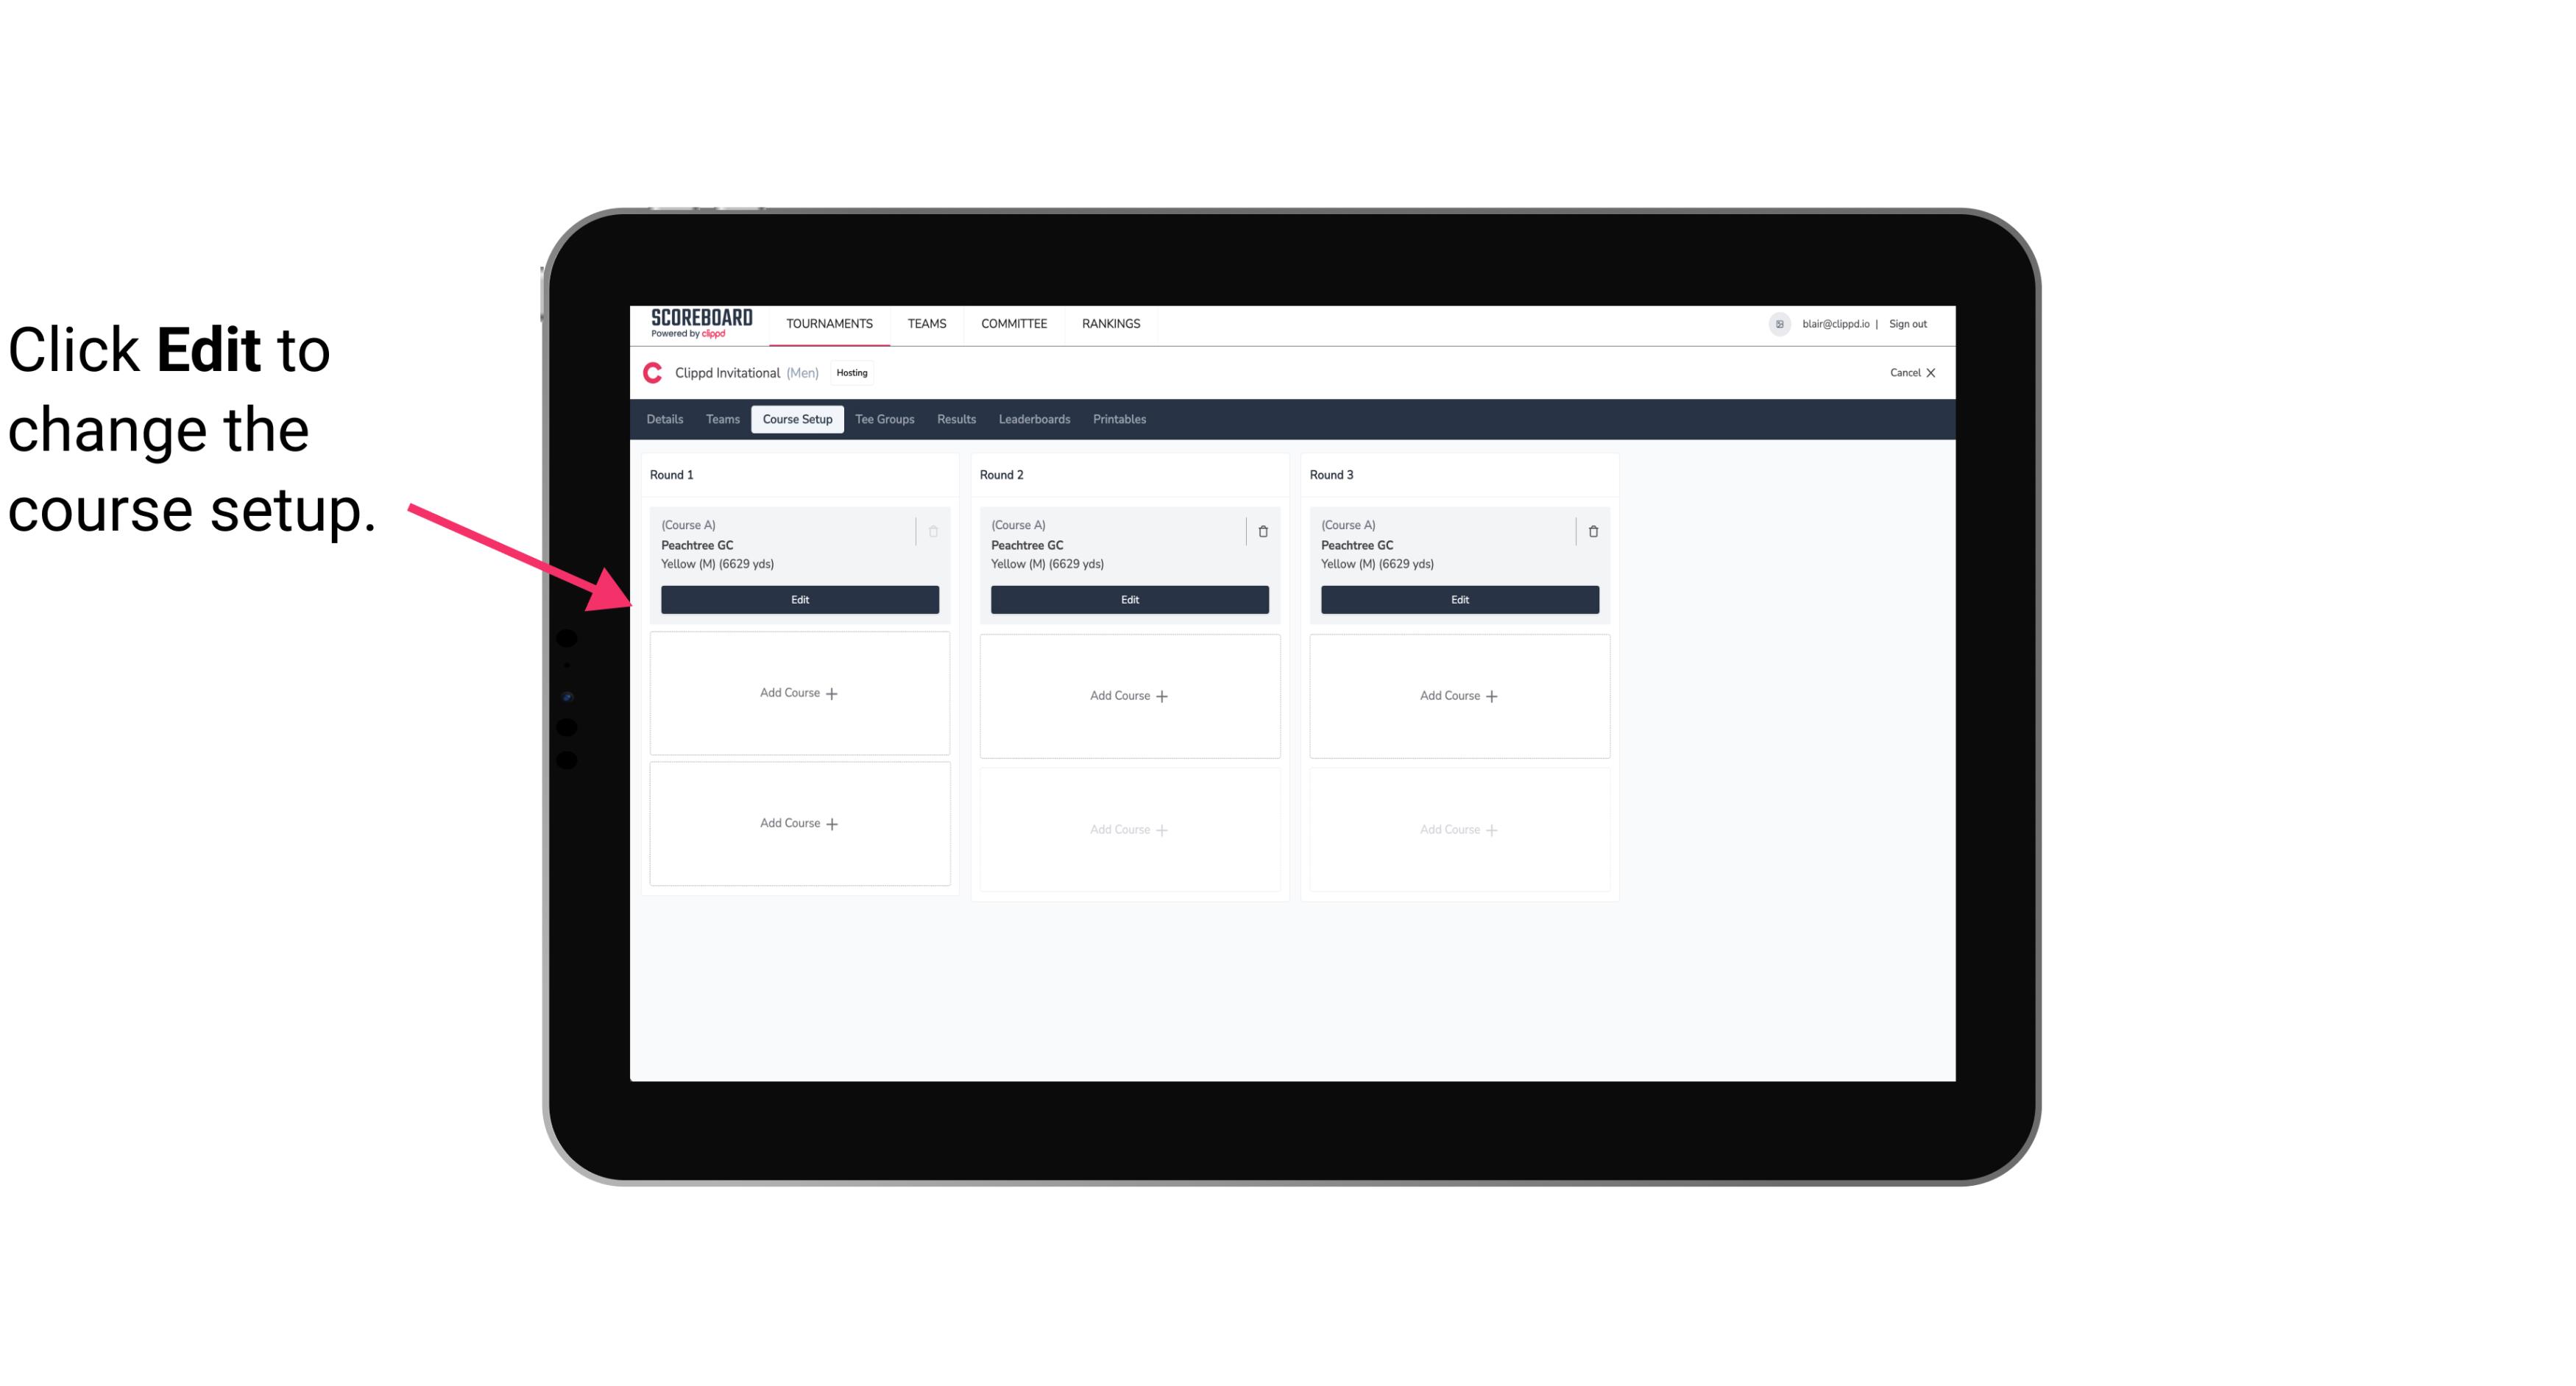The width and height of the screenshot is (2576, 1386).
Task: Click Edit button for Round 1
Action: click(x=800, y=598)
